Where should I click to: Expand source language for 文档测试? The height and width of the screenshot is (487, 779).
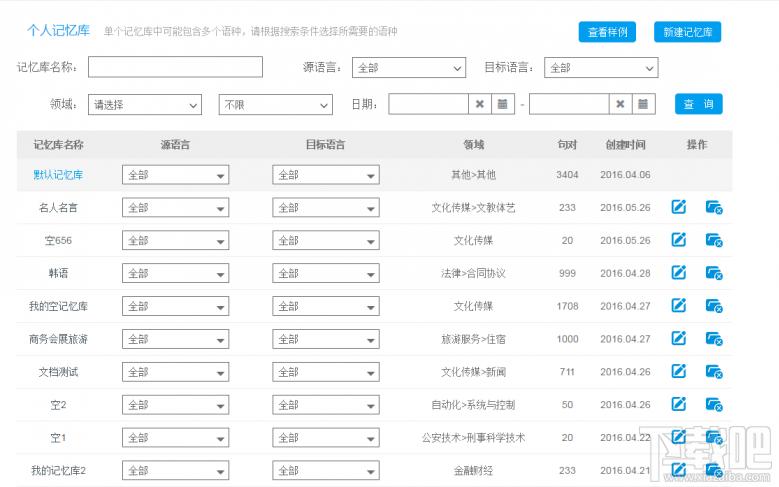click(175, 372)
